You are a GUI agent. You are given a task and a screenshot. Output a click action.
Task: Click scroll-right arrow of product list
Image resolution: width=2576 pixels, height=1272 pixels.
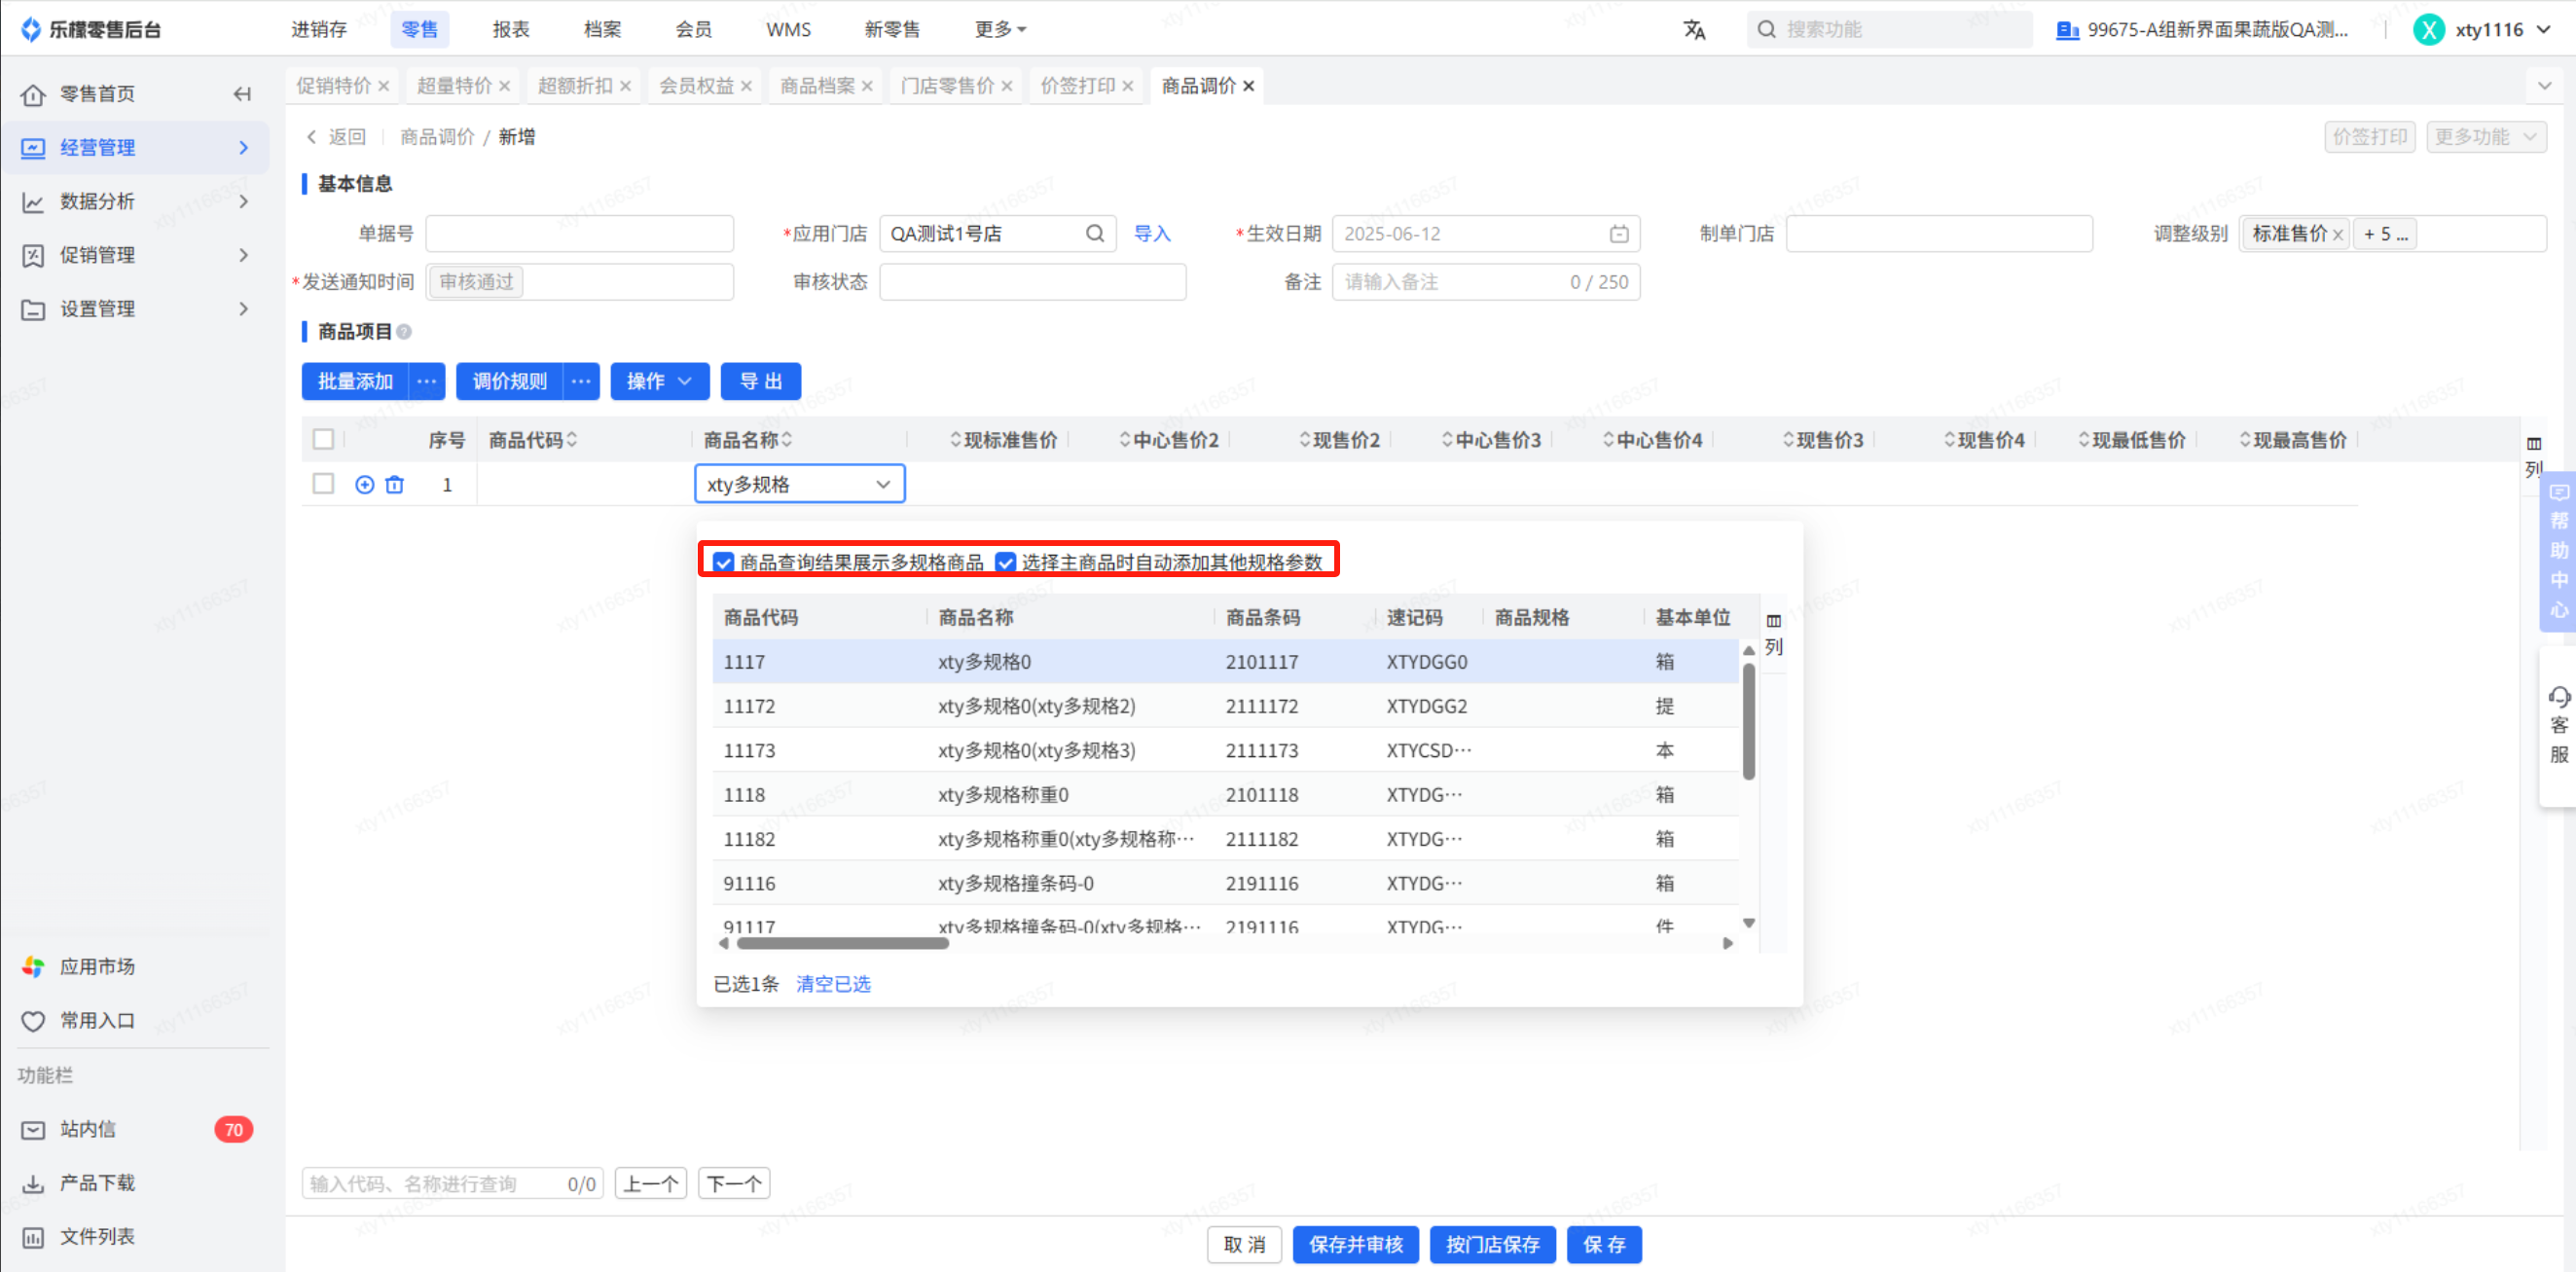click(x=1728, y=944)
